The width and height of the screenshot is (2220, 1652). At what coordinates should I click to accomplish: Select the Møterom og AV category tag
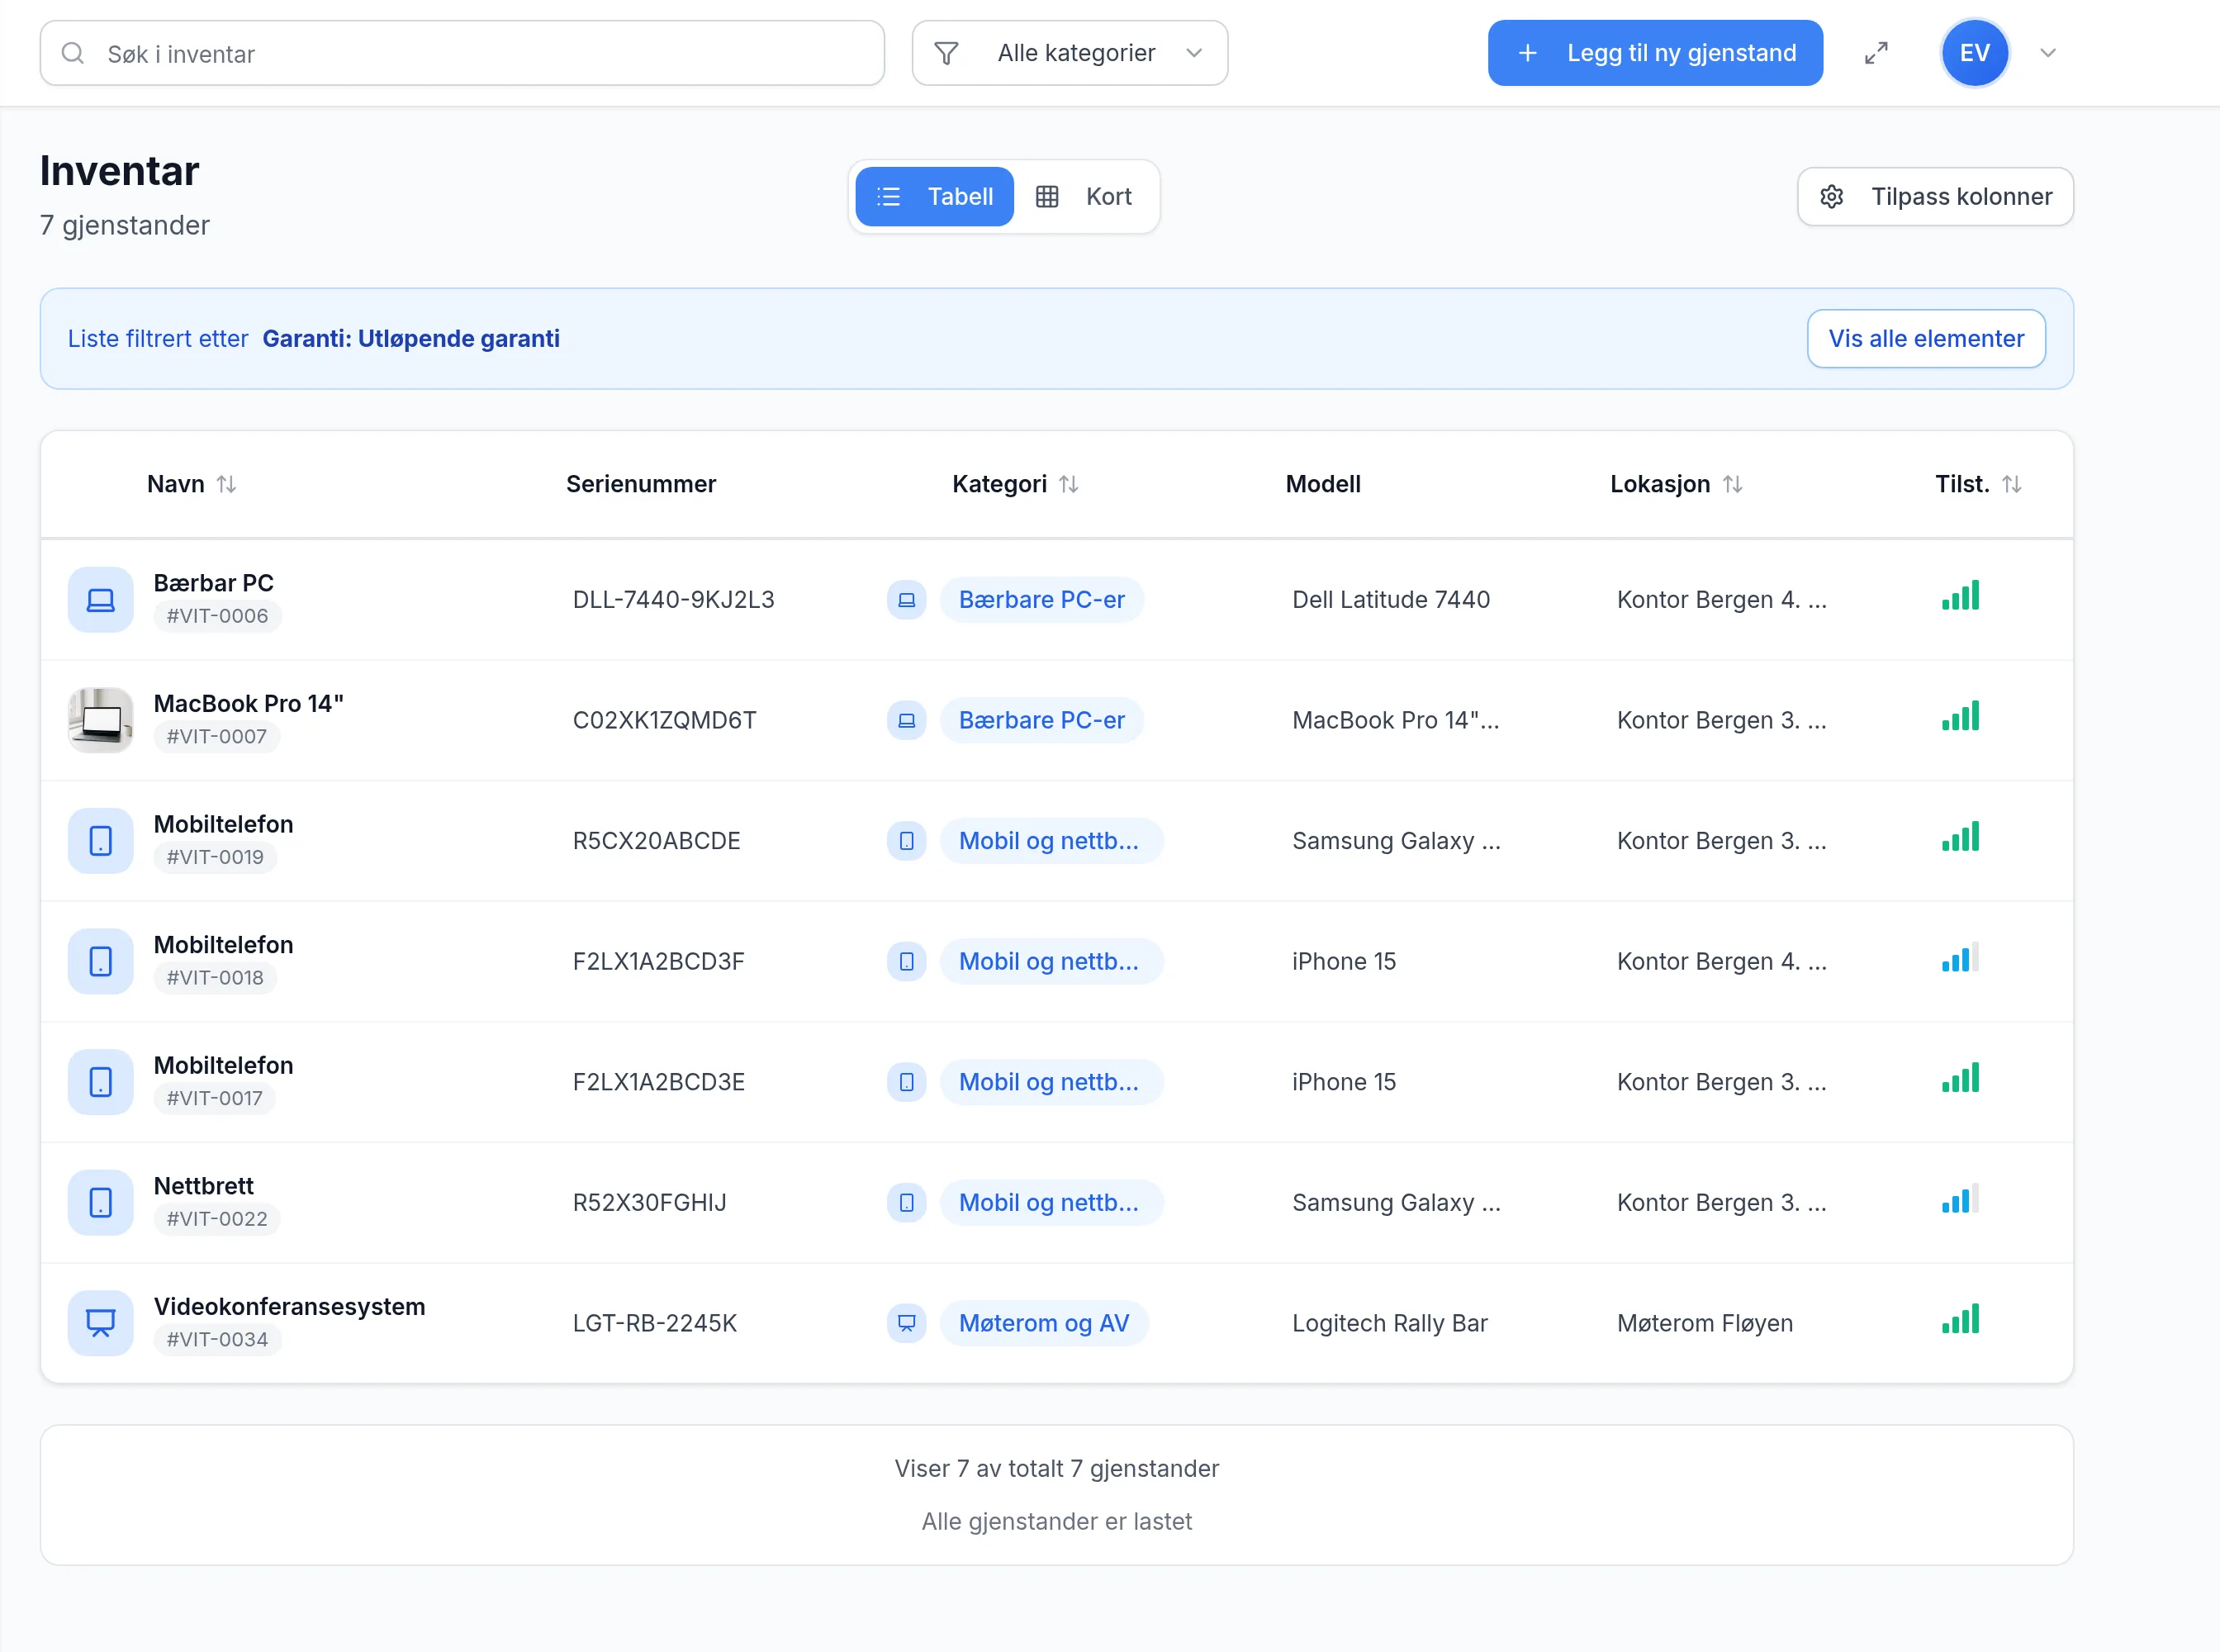pyautogui.click(x=1044, y=1323)
